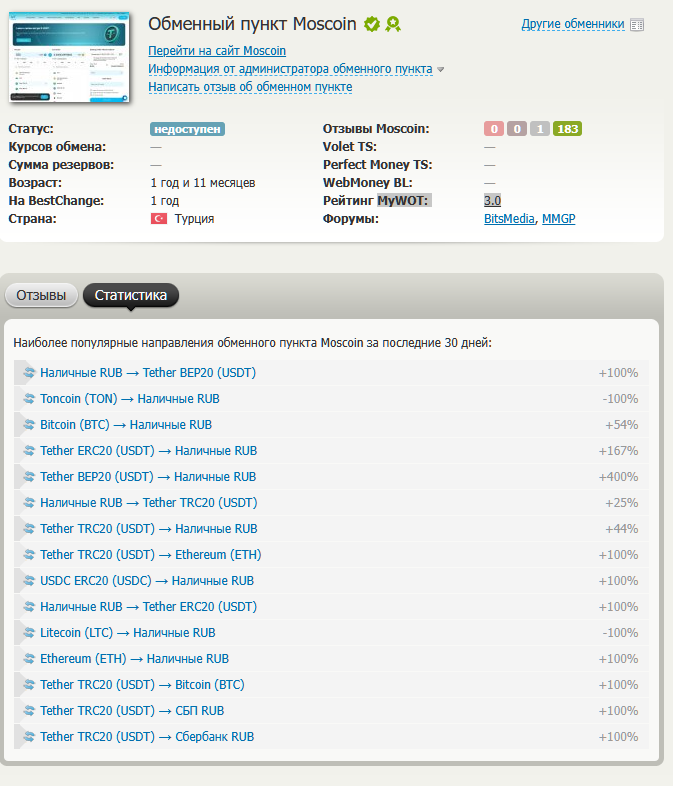673x786 pixels.
Task: Click exchange icon for Bitcoin (BTC) to cash row
Action: click(28, 425)
